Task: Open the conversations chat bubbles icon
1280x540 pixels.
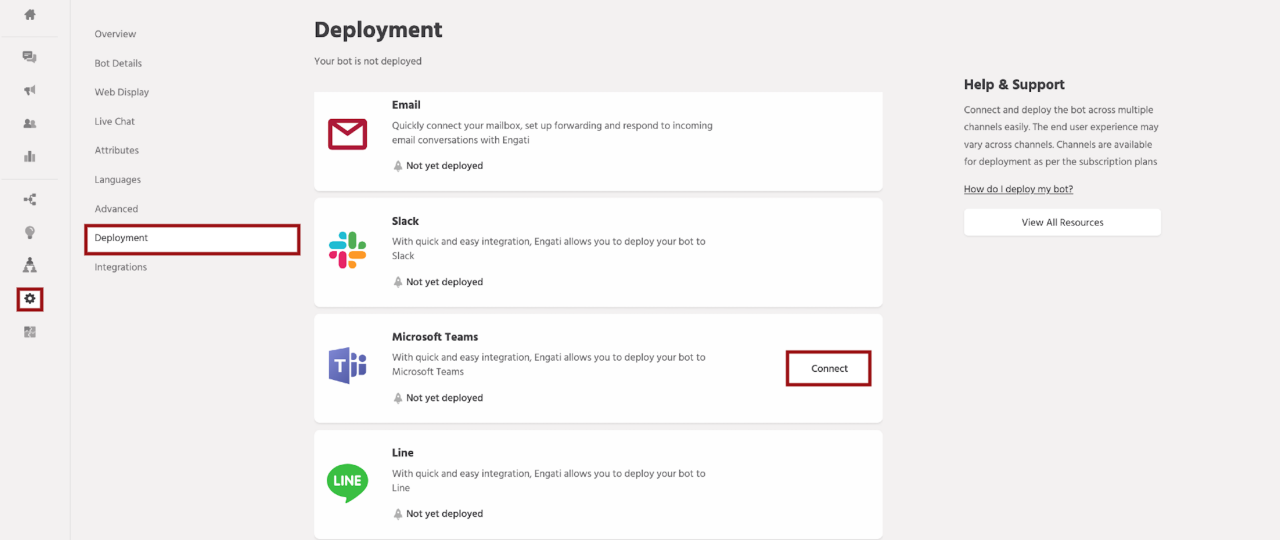Action: pyautogui.click(x=30, y=57)
